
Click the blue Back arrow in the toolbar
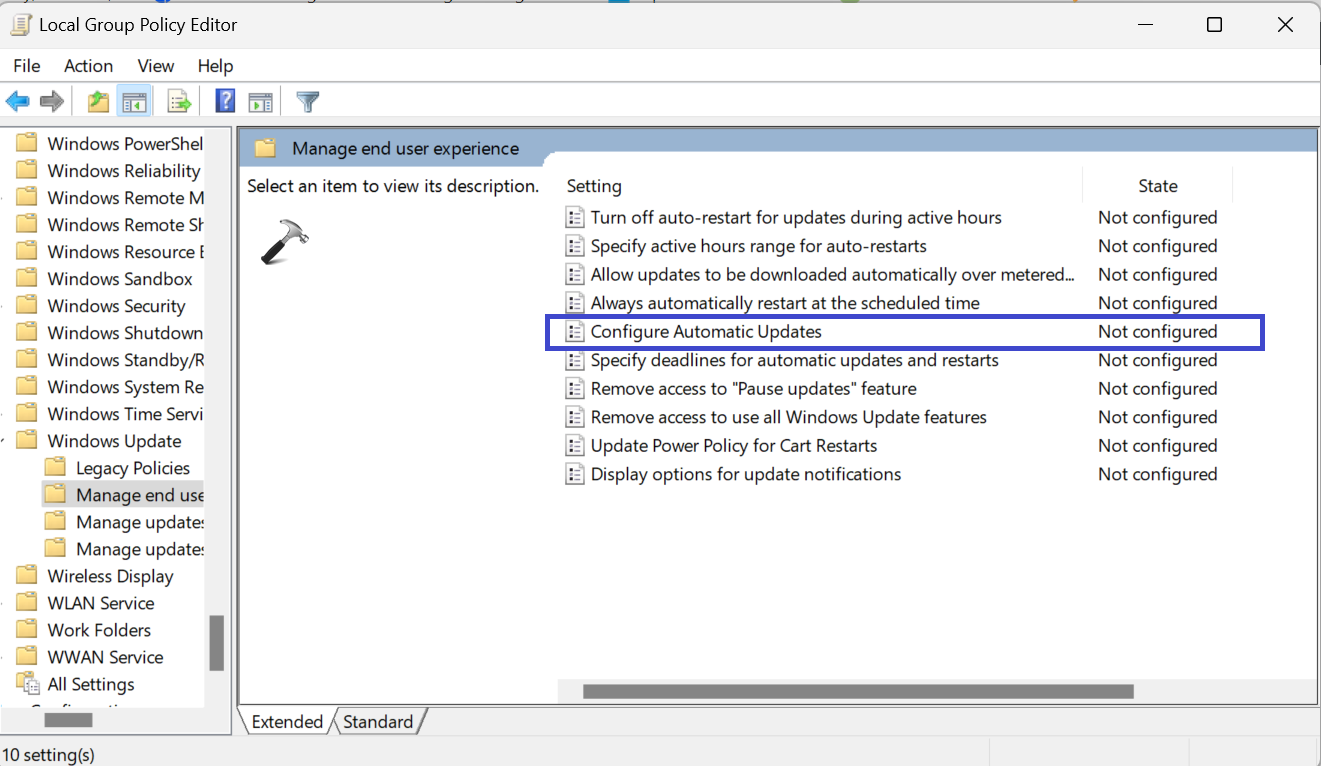pyautogui.click(x=18, y=101)
